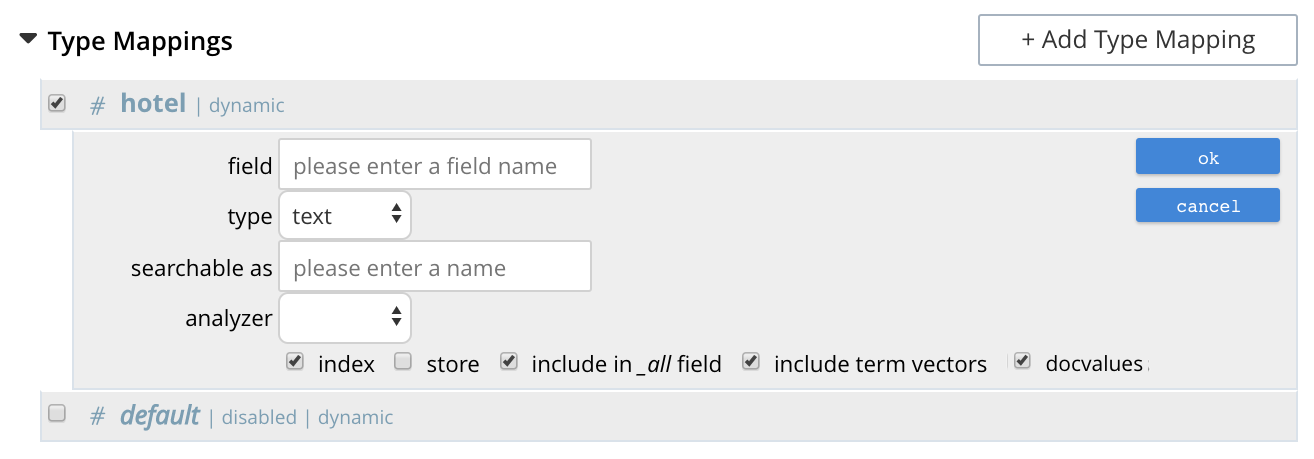Uncheck include in _all field
The width and height of the screenshot is (1314, 459).
tap(509, 362)
